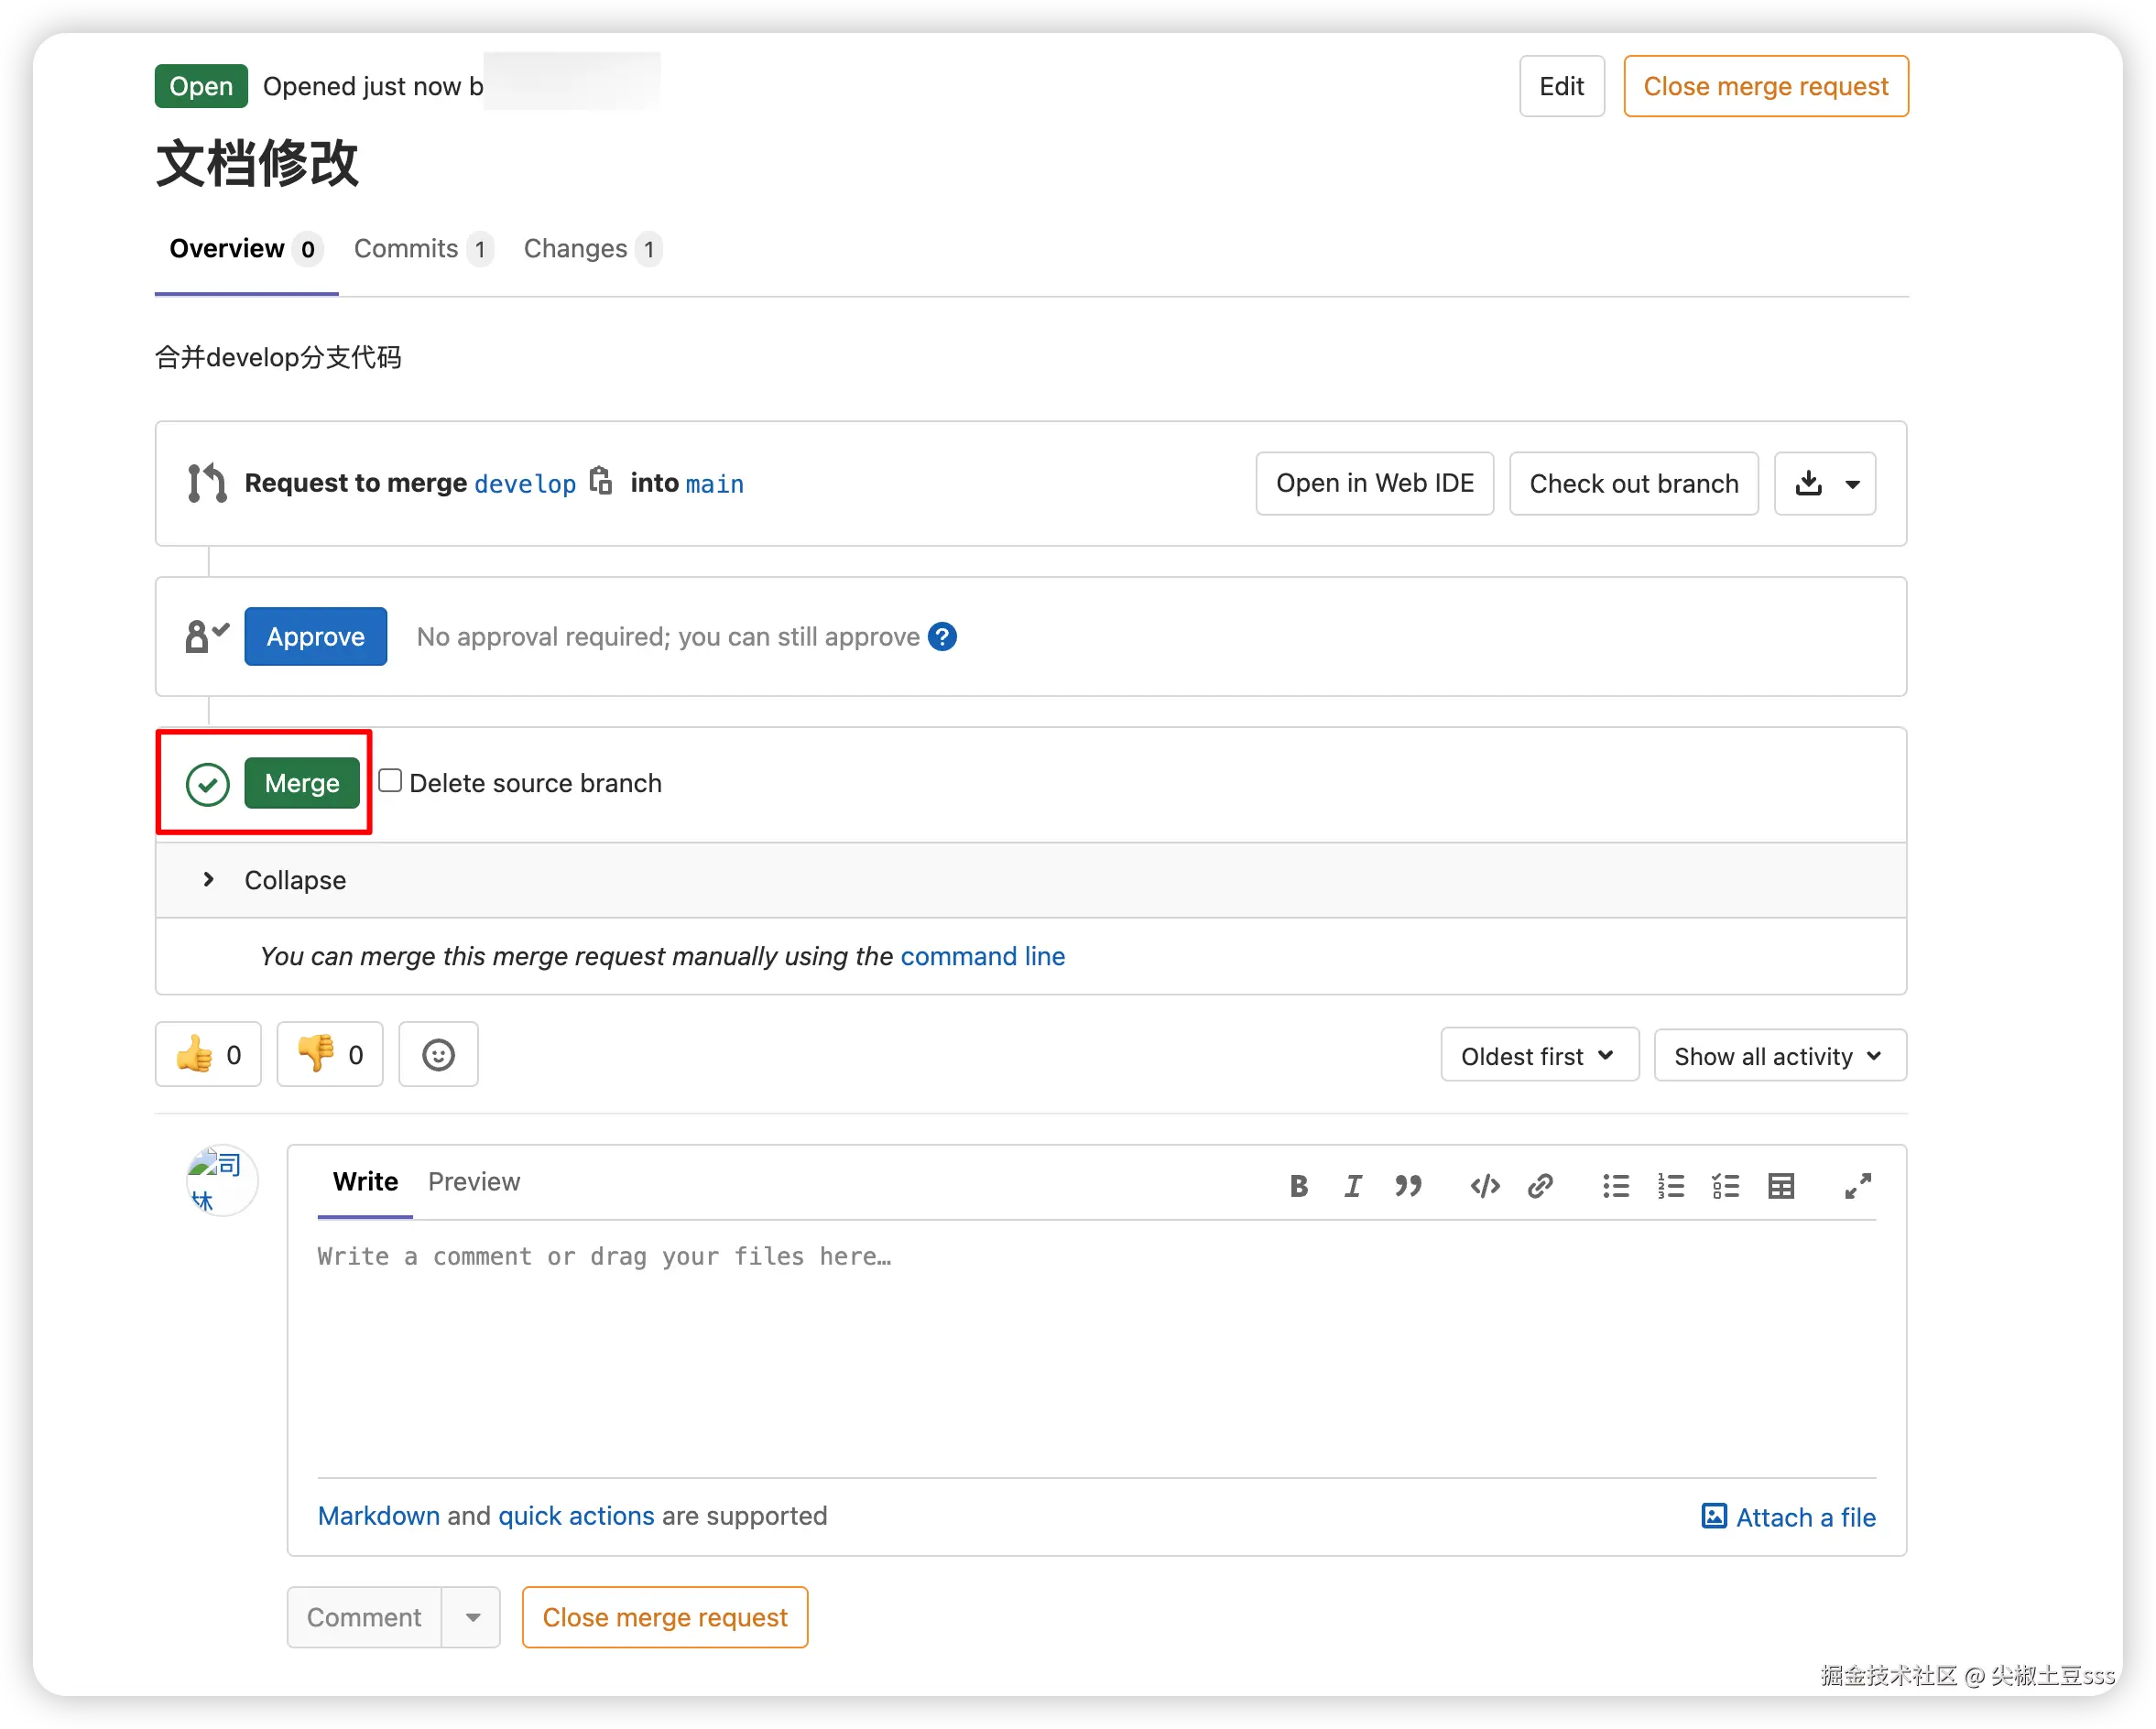This screenshot has width=2156, height=1729.
Task: Insert a quote with the quote icon
Action: tap(1408, 1186)
